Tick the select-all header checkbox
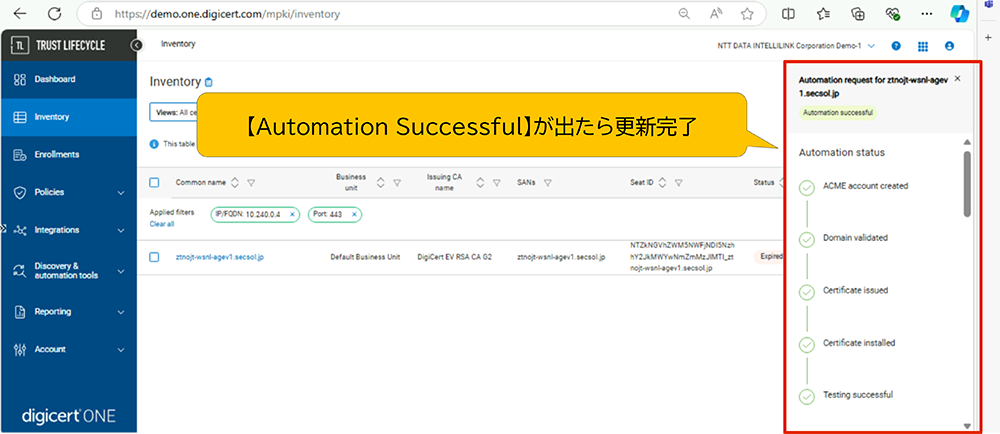 (x=154, y=182)
